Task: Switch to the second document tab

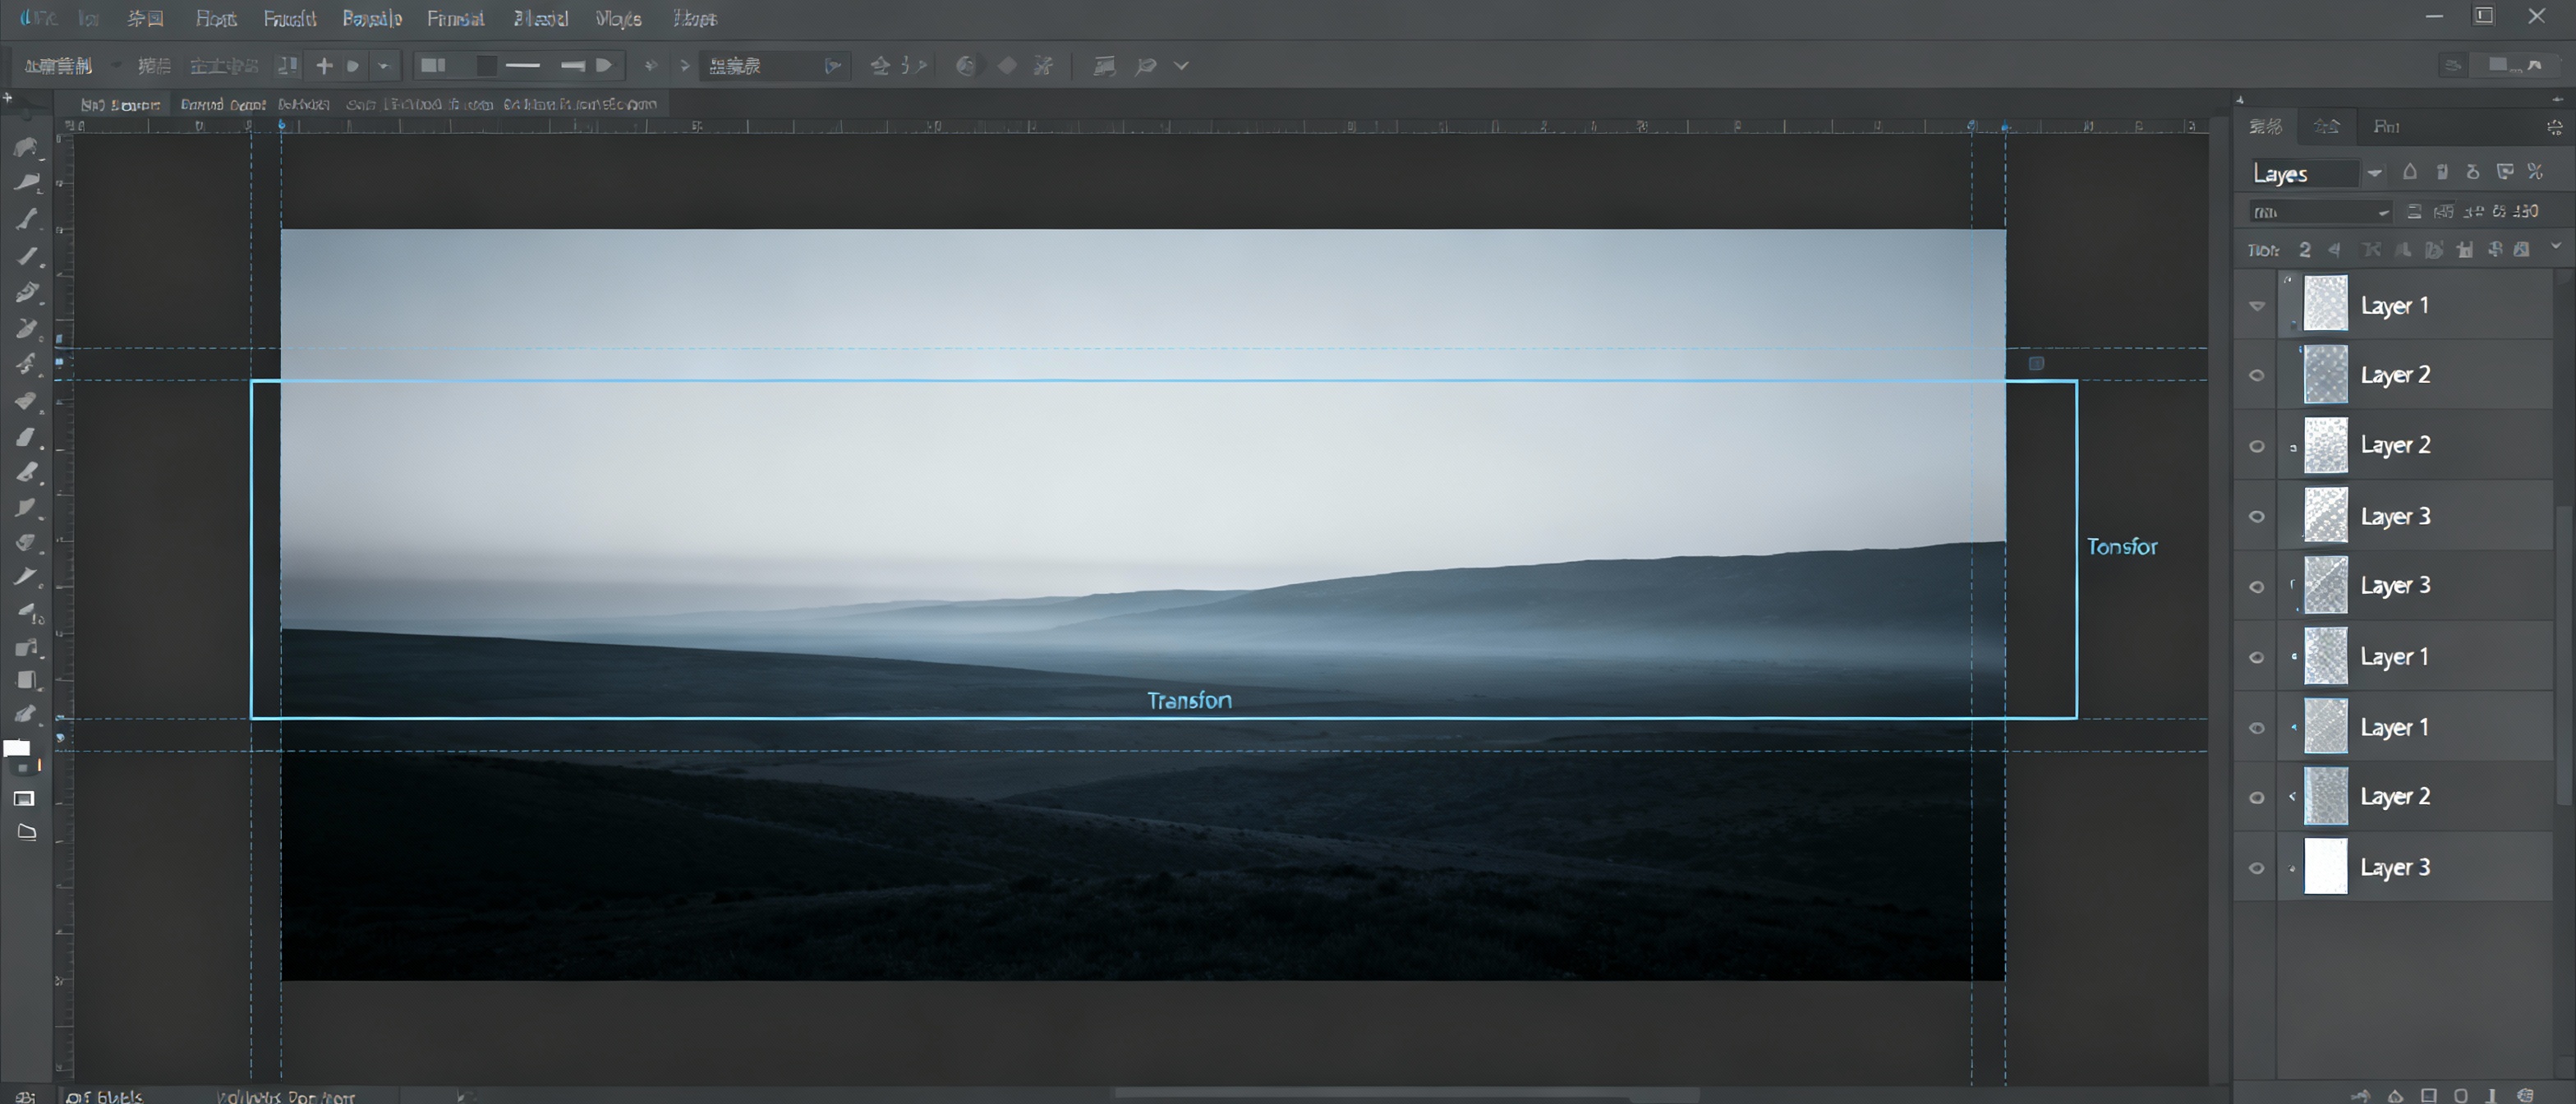Action: tap(222, 103)
